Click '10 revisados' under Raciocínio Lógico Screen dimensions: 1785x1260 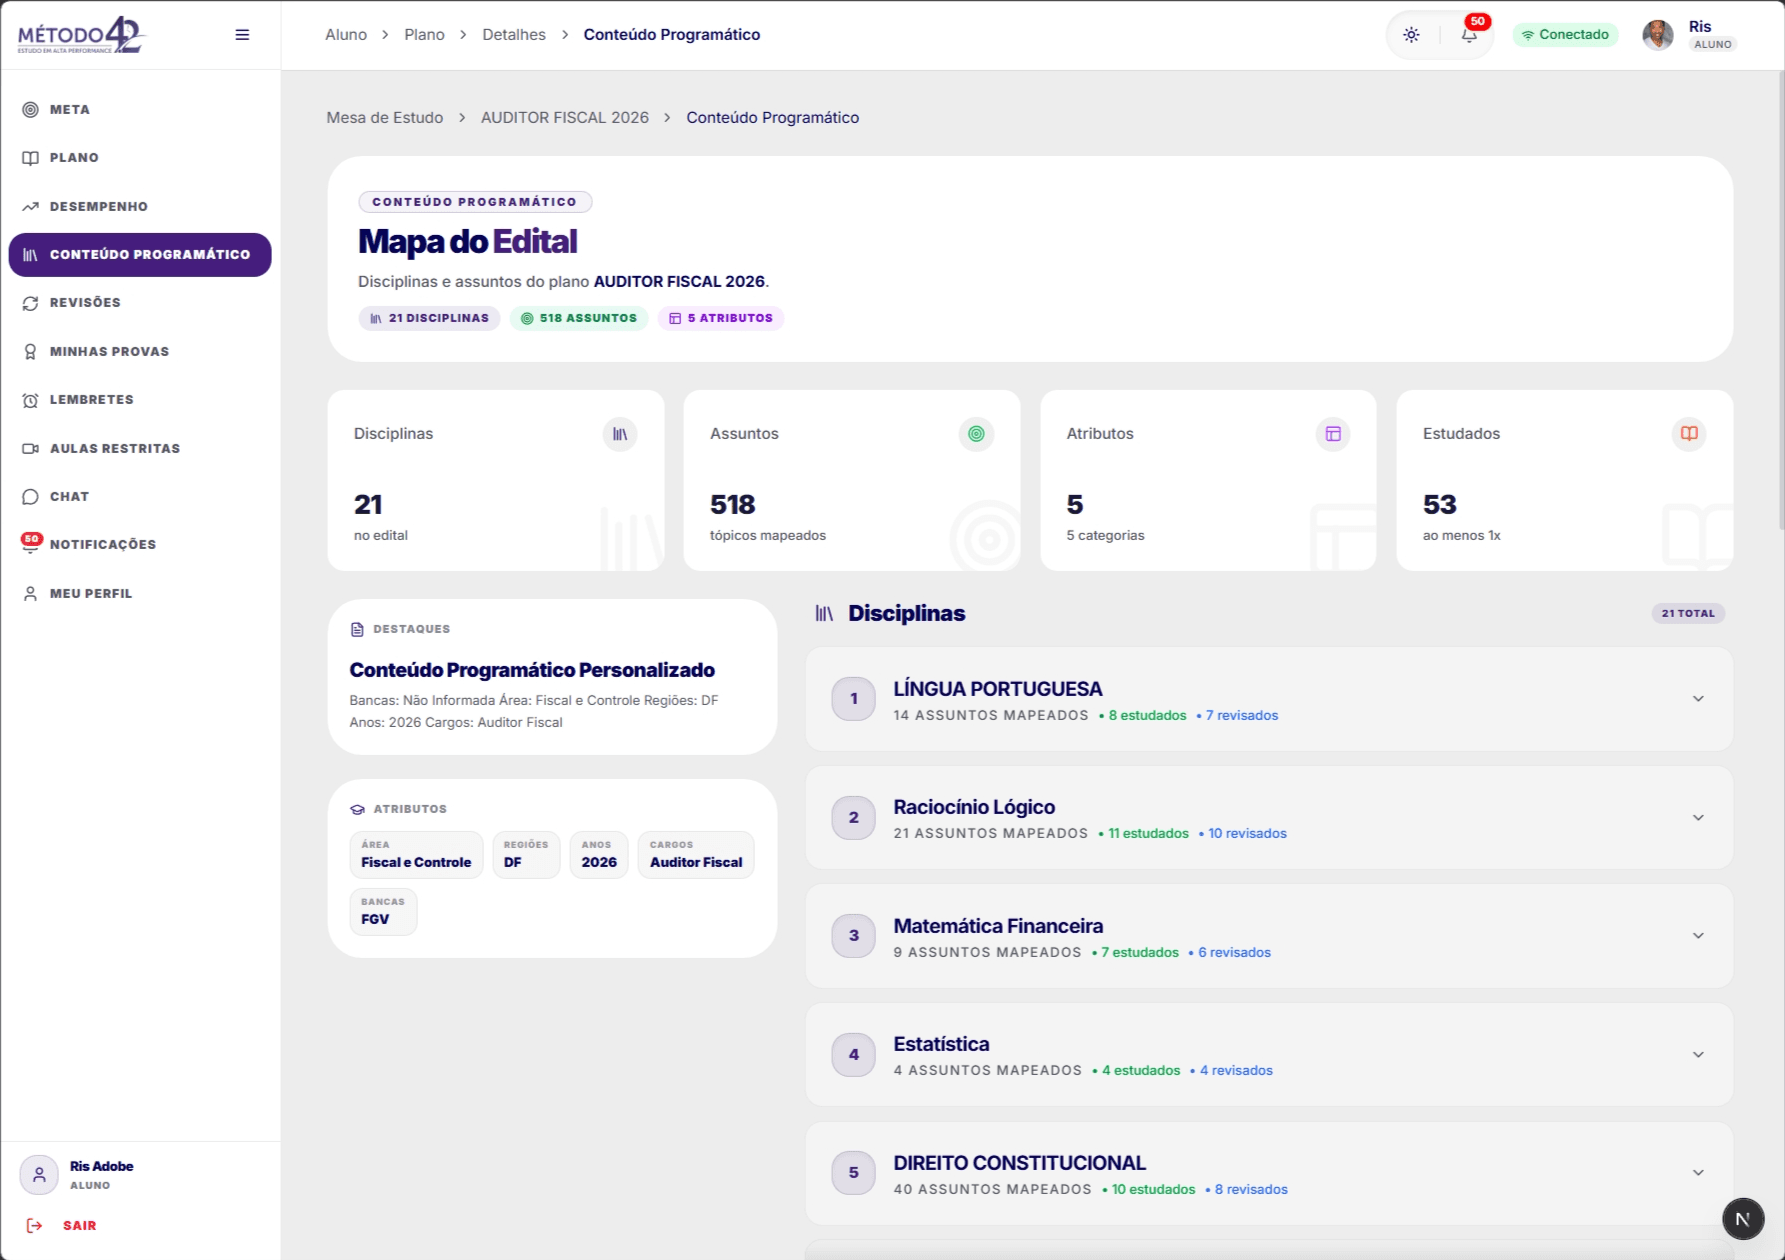pos(1243,834)
